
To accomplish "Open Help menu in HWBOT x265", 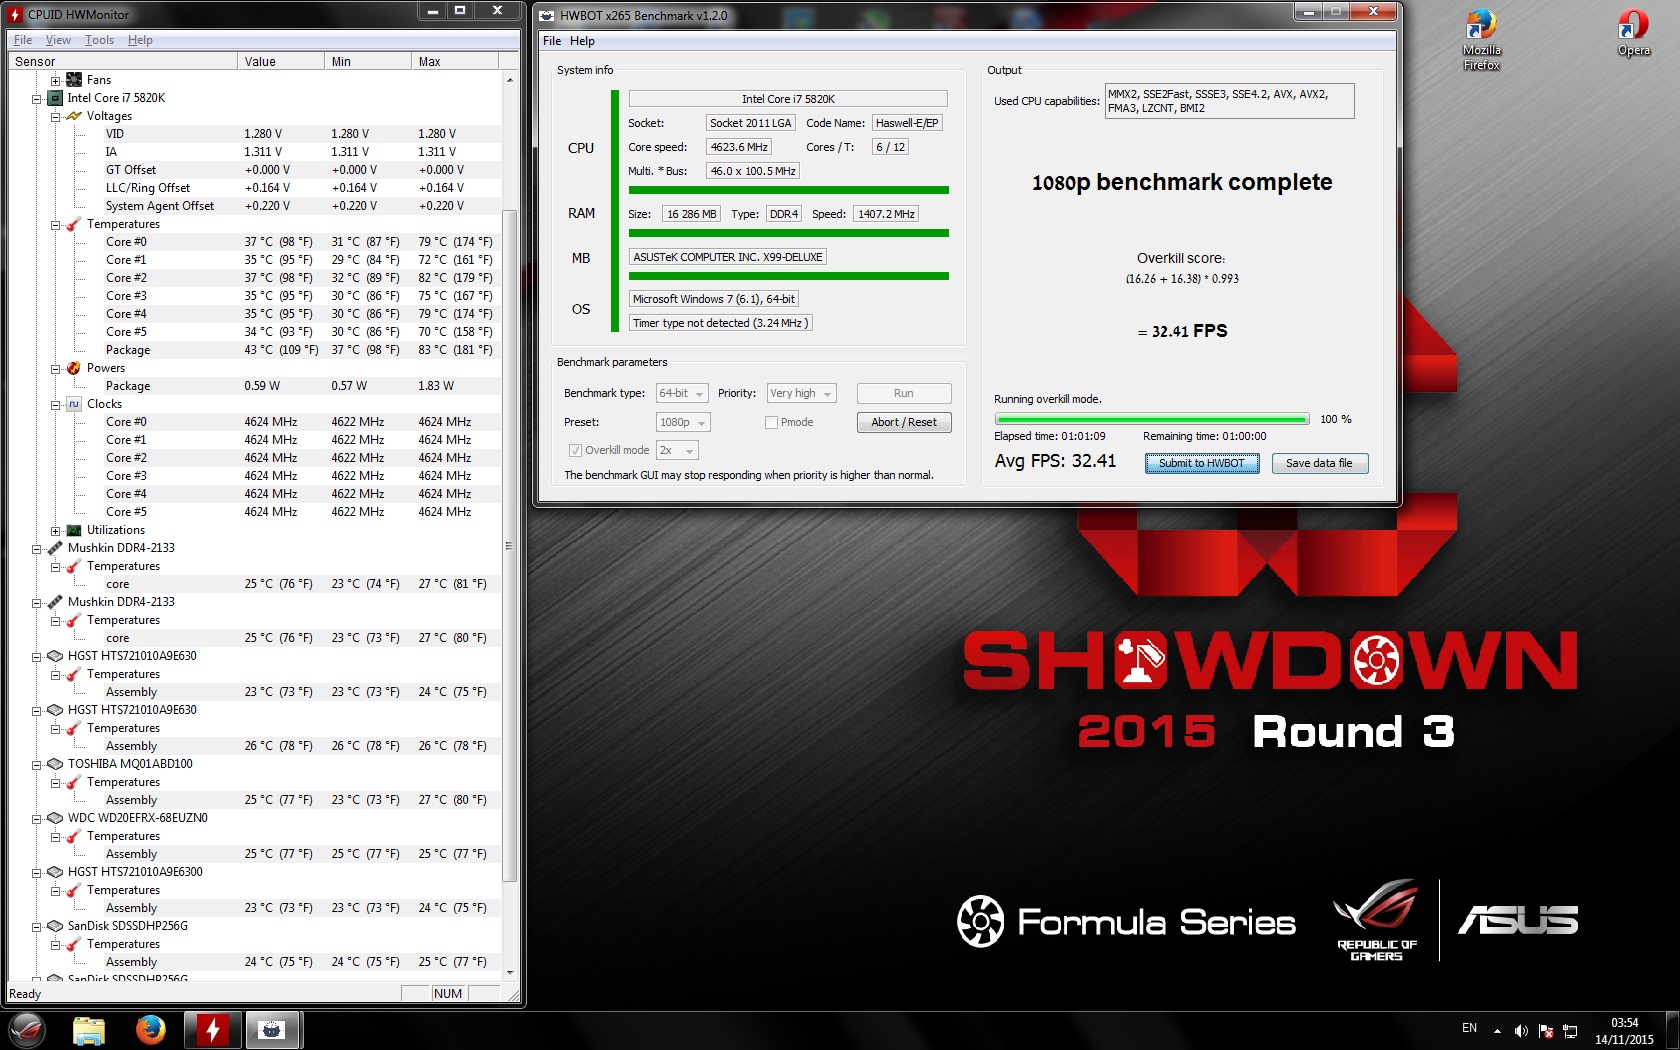I will point(582,41).
